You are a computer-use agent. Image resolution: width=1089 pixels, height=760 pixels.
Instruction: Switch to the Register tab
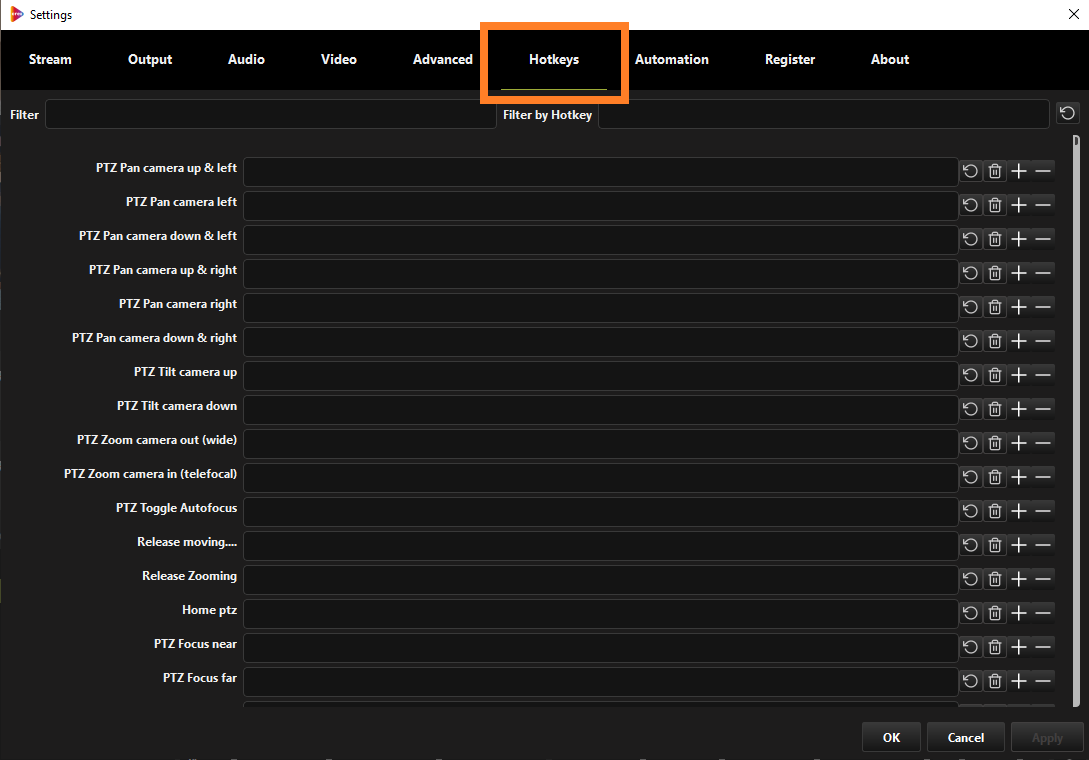pyautogui.click(x=790, y=60)
